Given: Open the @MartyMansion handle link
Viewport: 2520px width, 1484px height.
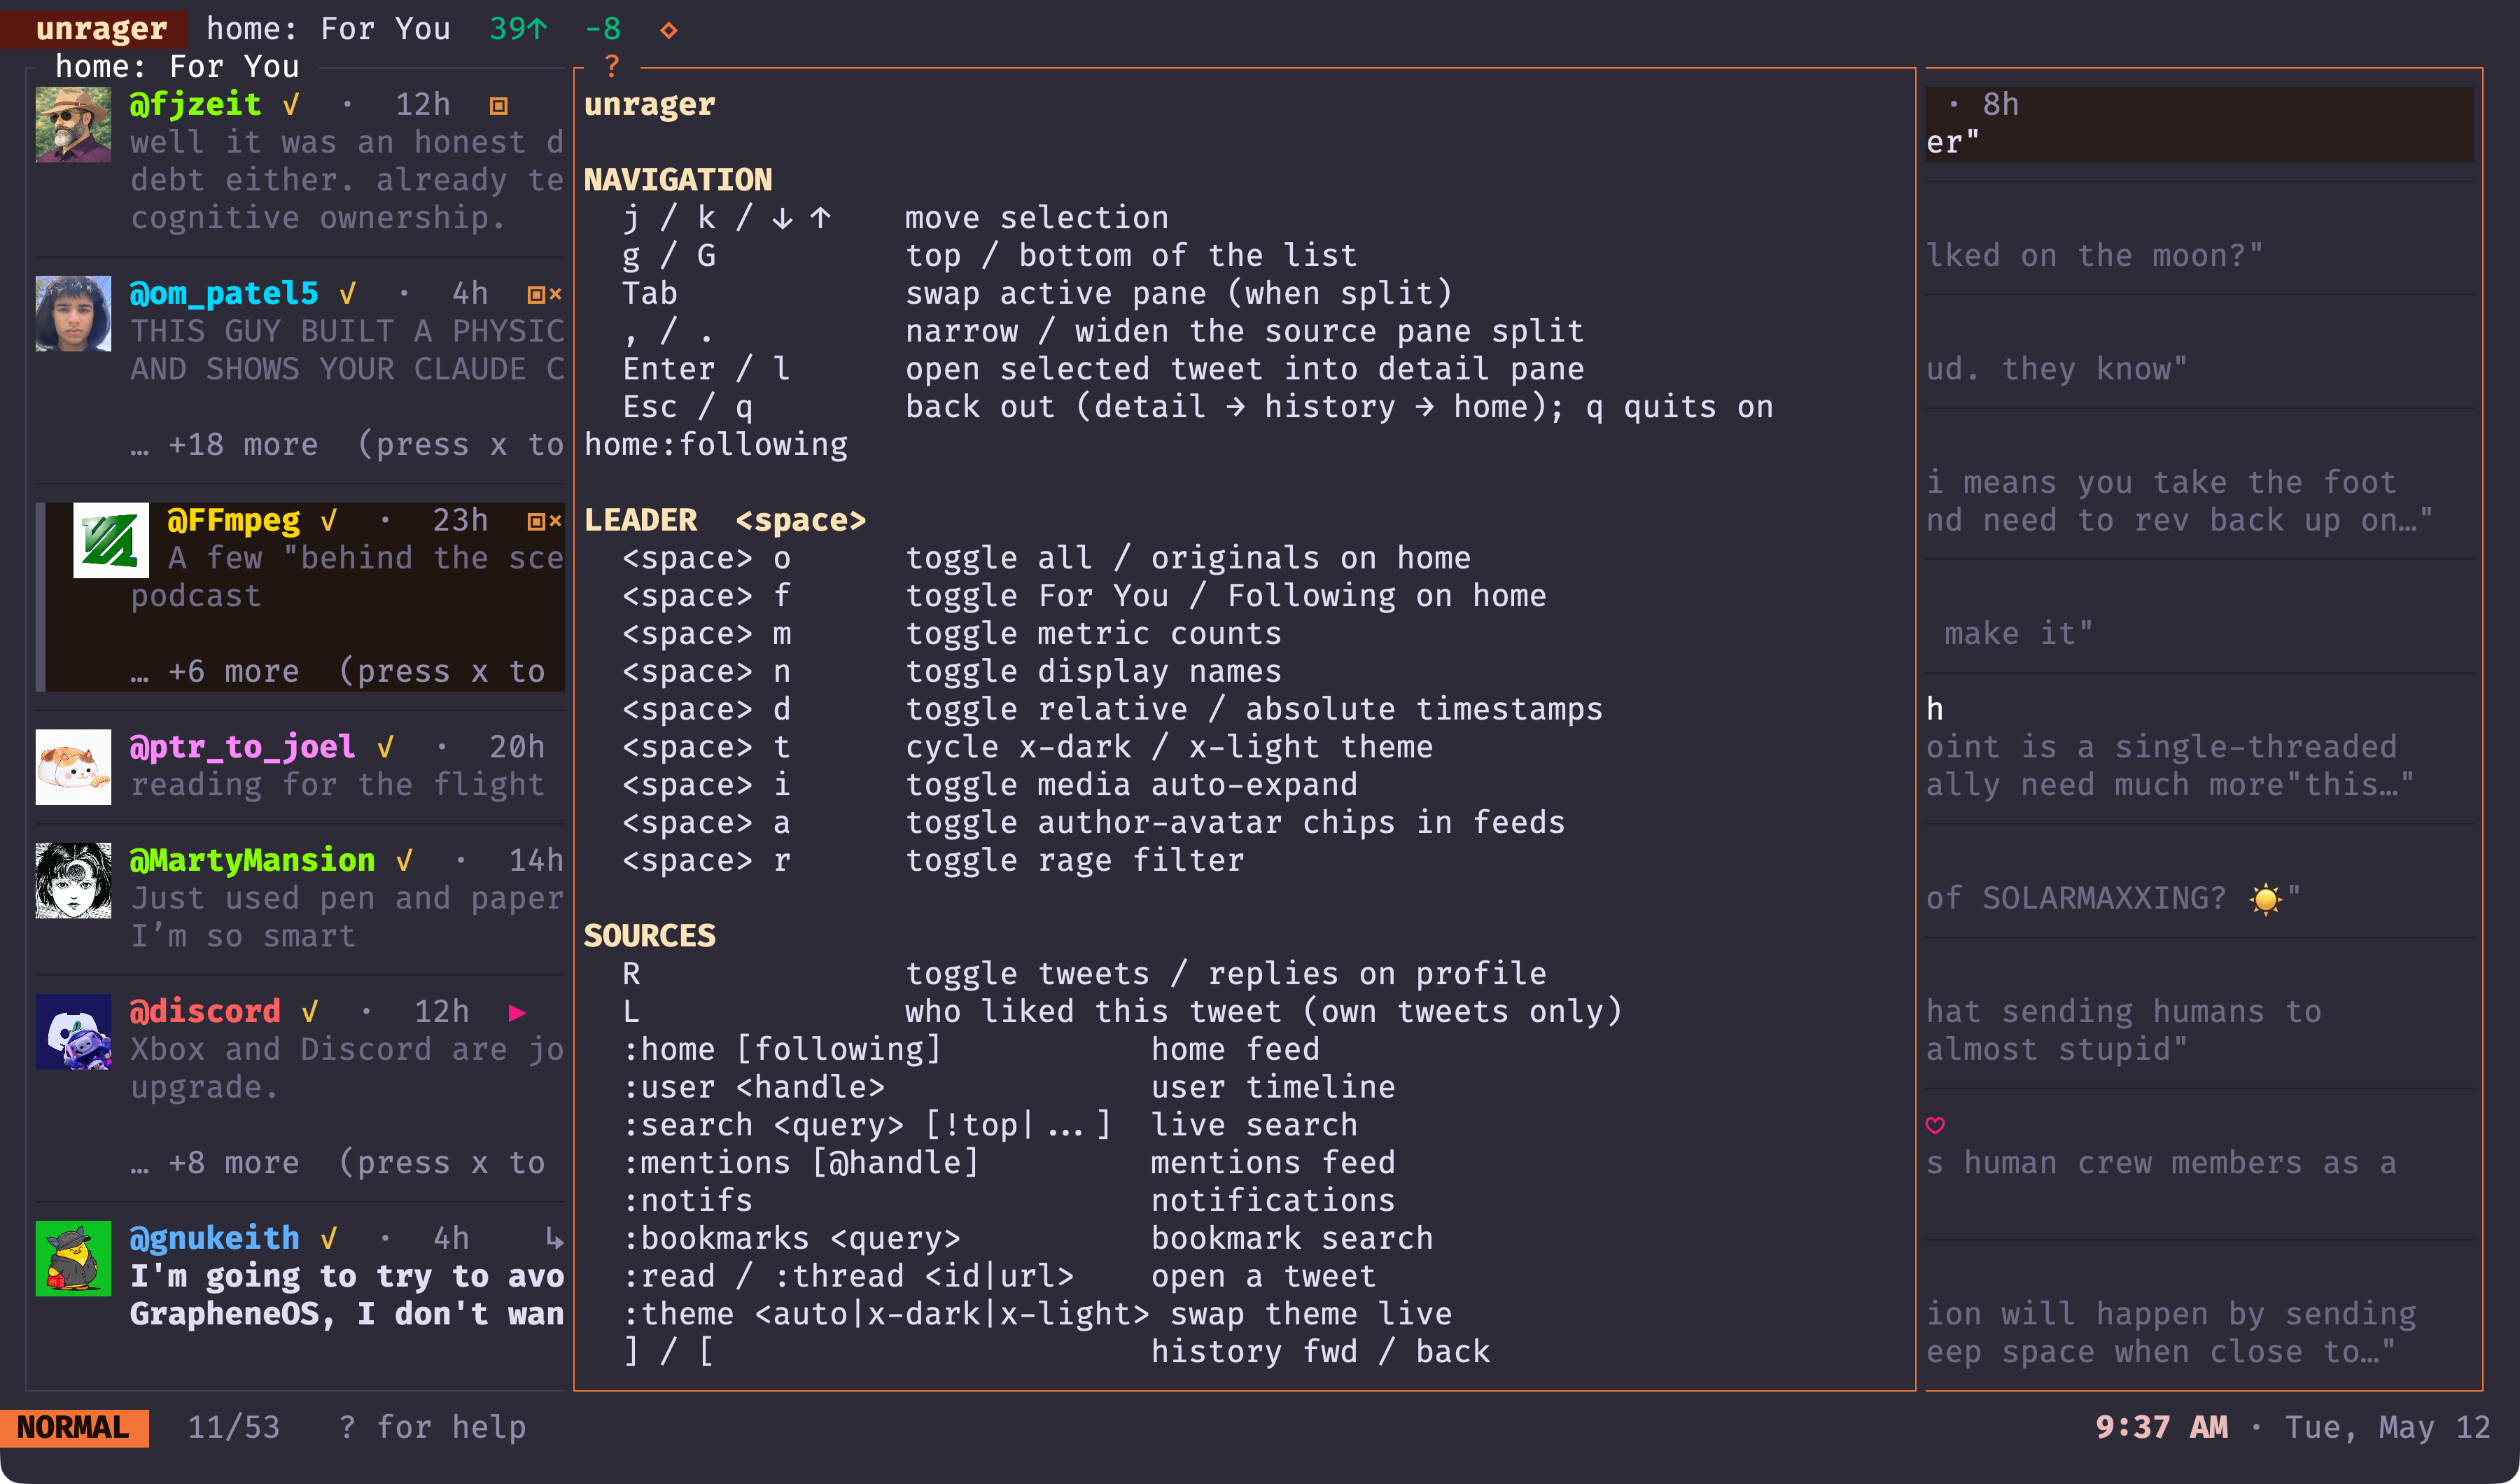Looking at the screenshot, I should point(252,861).
